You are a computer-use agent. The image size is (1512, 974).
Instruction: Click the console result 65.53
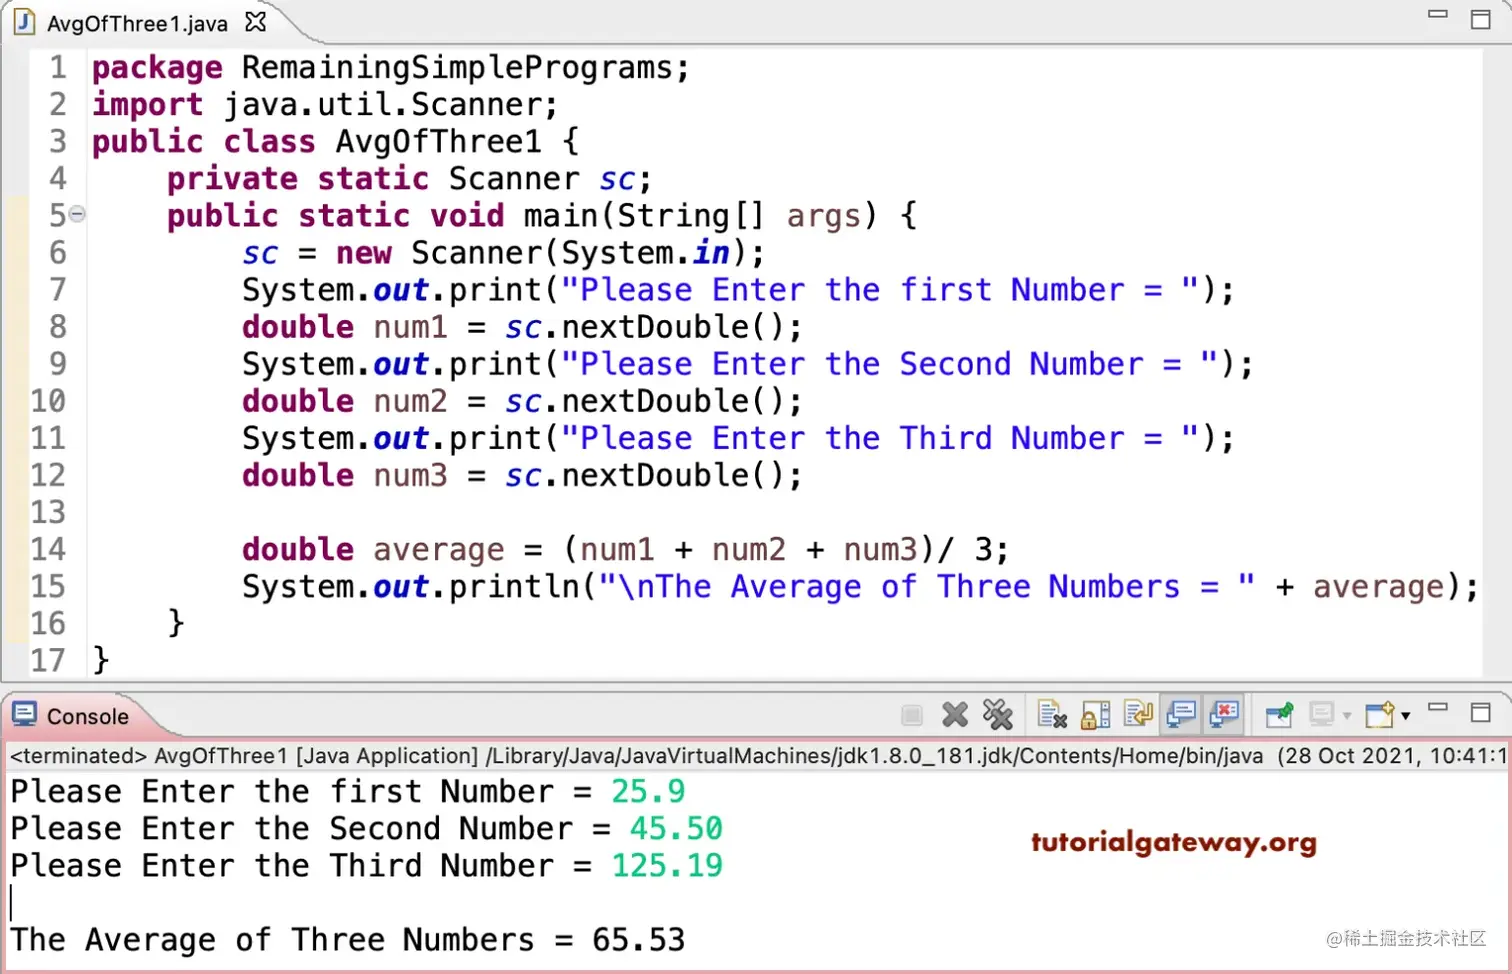pyautogui.click(x=639, y=940)
